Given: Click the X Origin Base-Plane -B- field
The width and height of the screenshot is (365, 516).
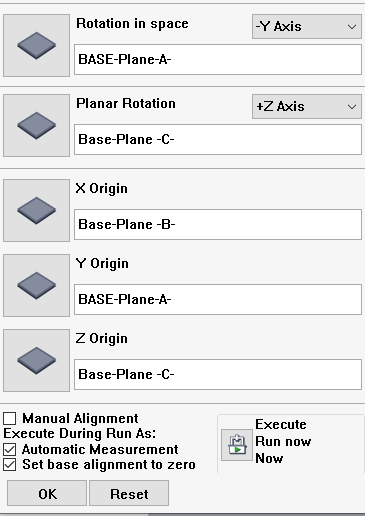Looking at the screenshot, I should pyautogui.click(x=218, y=225).
